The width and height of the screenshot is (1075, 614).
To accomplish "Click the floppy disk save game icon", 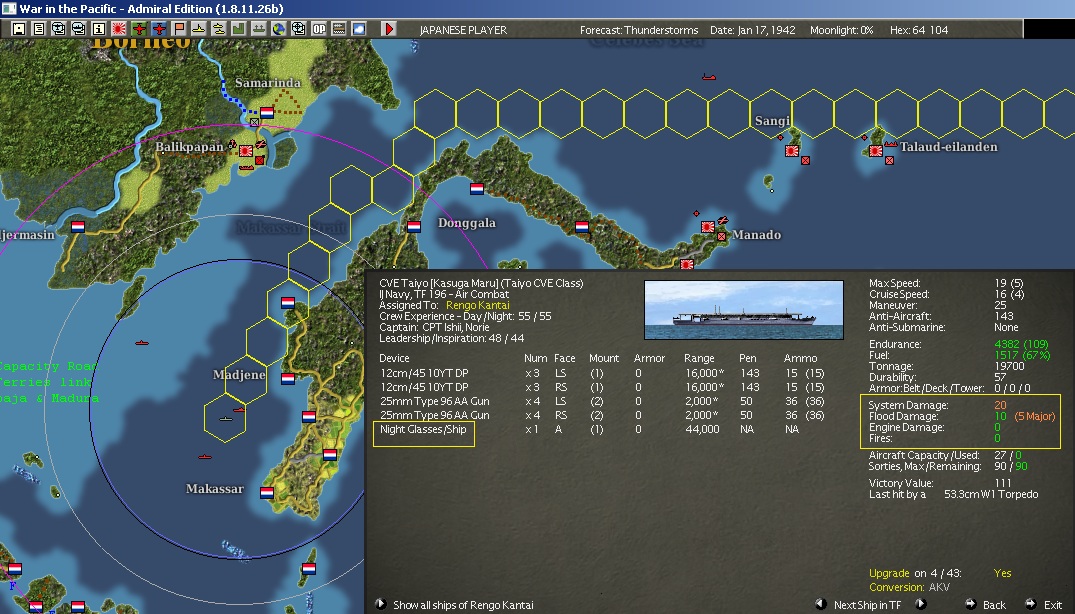I will [x=19, y=29].
